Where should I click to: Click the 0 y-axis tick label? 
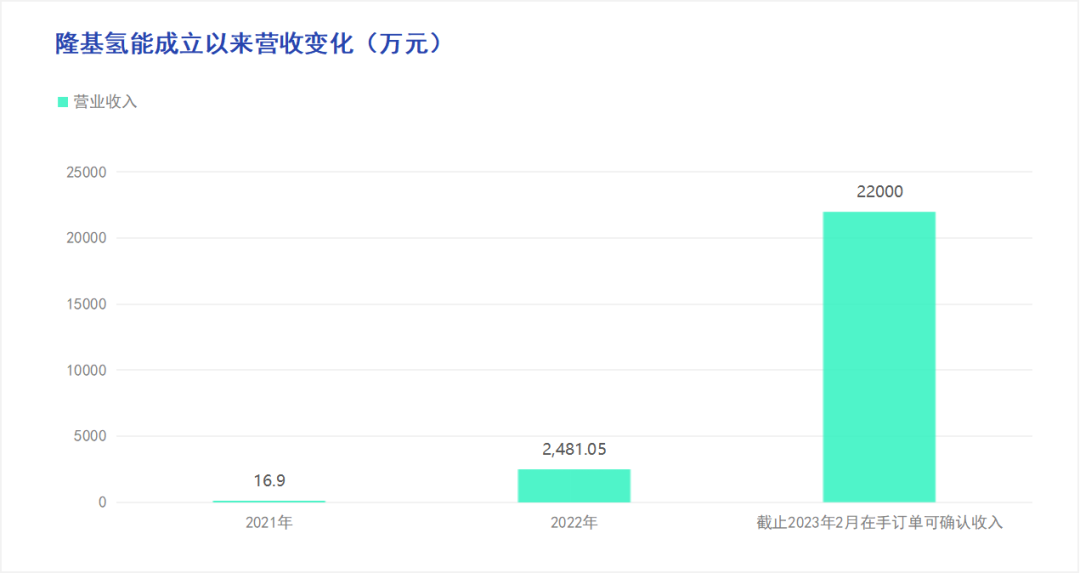click(x=102, y=502)
